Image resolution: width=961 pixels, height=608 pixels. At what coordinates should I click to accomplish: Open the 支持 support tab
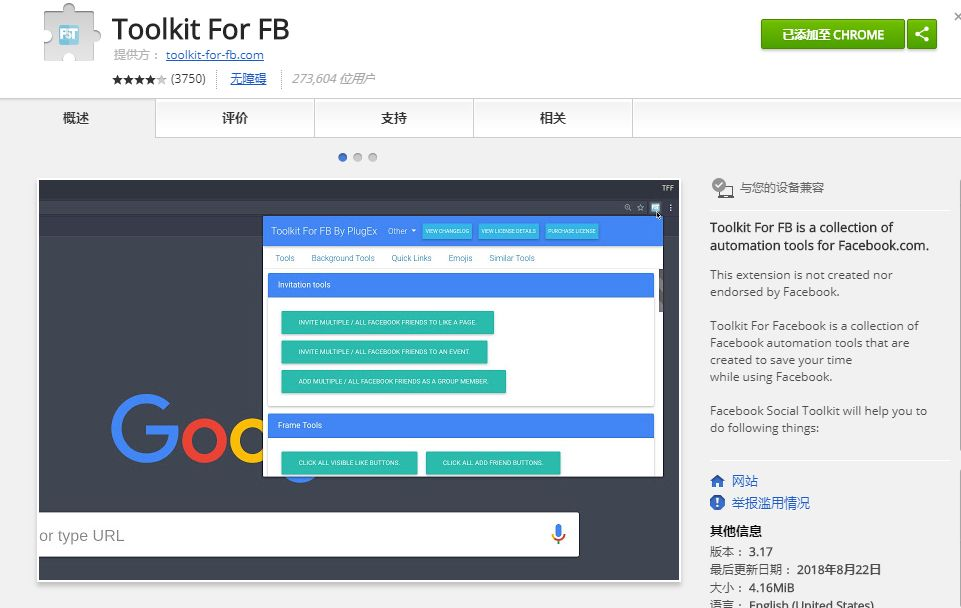[x=393, y=118]
